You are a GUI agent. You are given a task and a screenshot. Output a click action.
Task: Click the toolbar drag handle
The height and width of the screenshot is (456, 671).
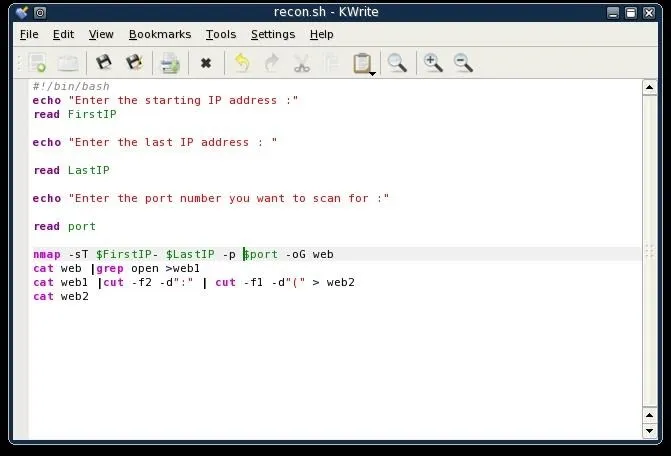pos(19,63)
